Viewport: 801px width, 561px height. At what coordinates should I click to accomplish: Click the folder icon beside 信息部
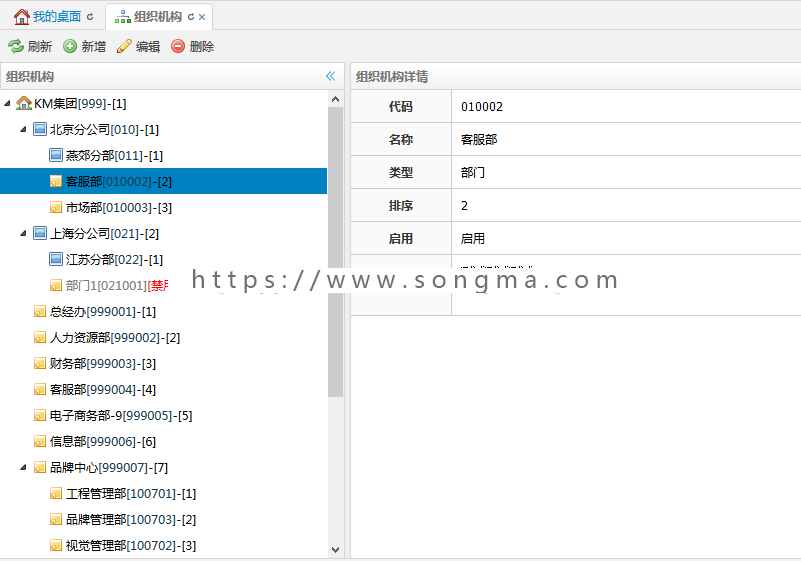click(x=40, y=441)
